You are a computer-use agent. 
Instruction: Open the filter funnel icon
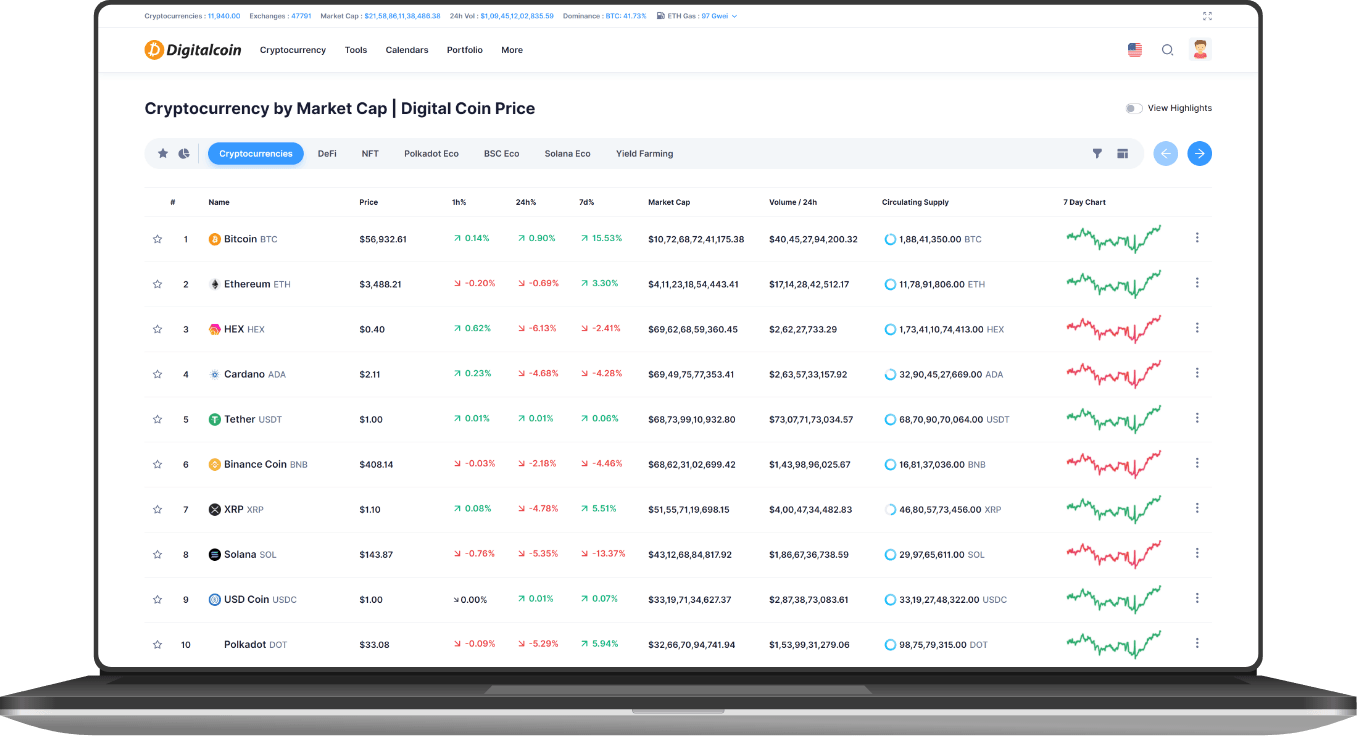click(1097, 154)
